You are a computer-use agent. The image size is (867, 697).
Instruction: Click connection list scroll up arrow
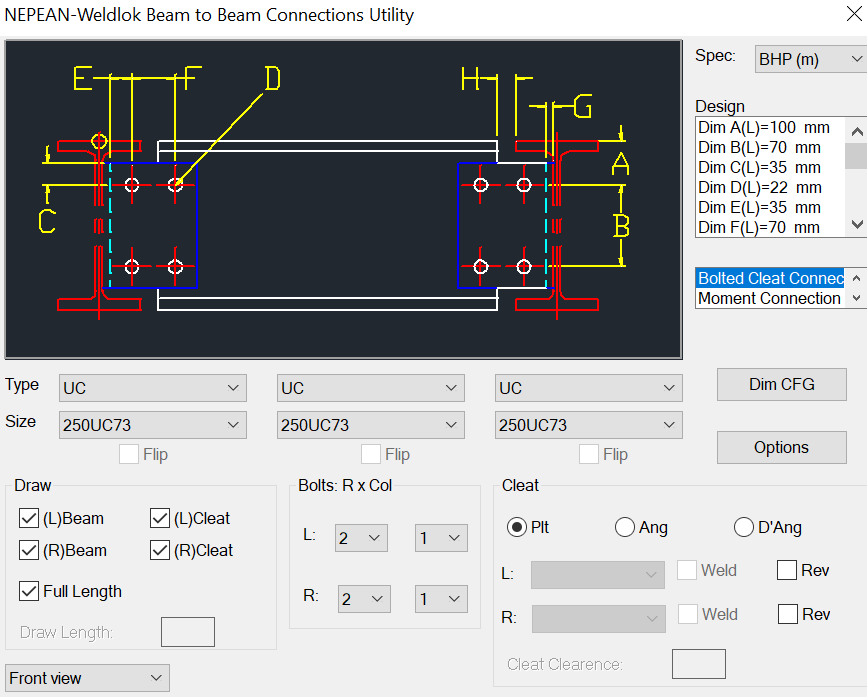click(856, 278)
